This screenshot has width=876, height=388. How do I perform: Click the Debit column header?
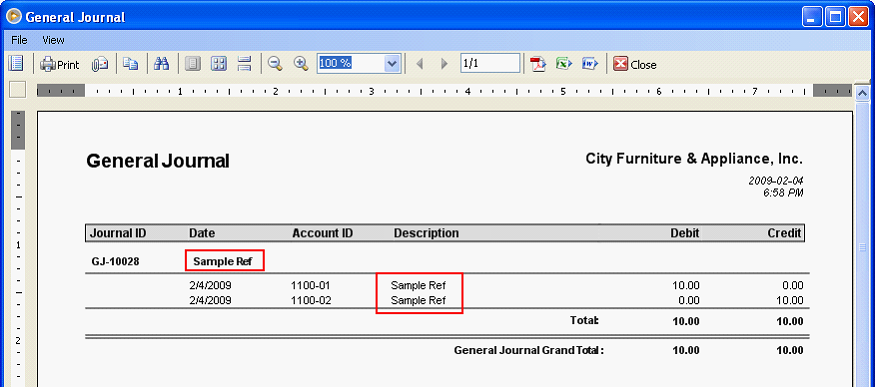click(684, 233)
